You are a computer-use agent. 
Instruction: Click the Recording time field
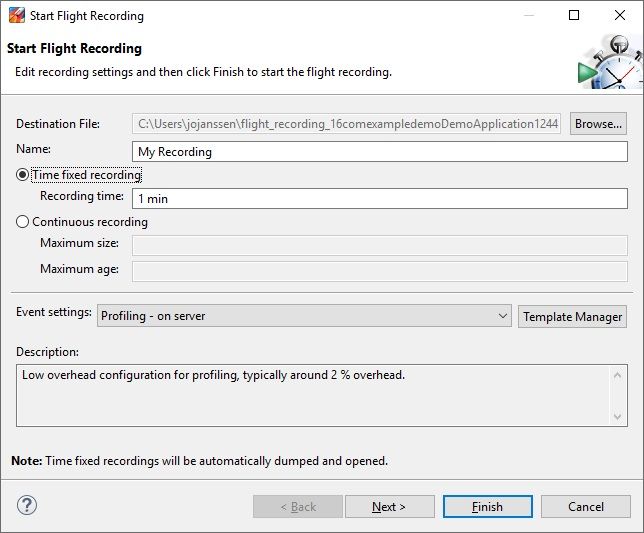click(380, 198)
